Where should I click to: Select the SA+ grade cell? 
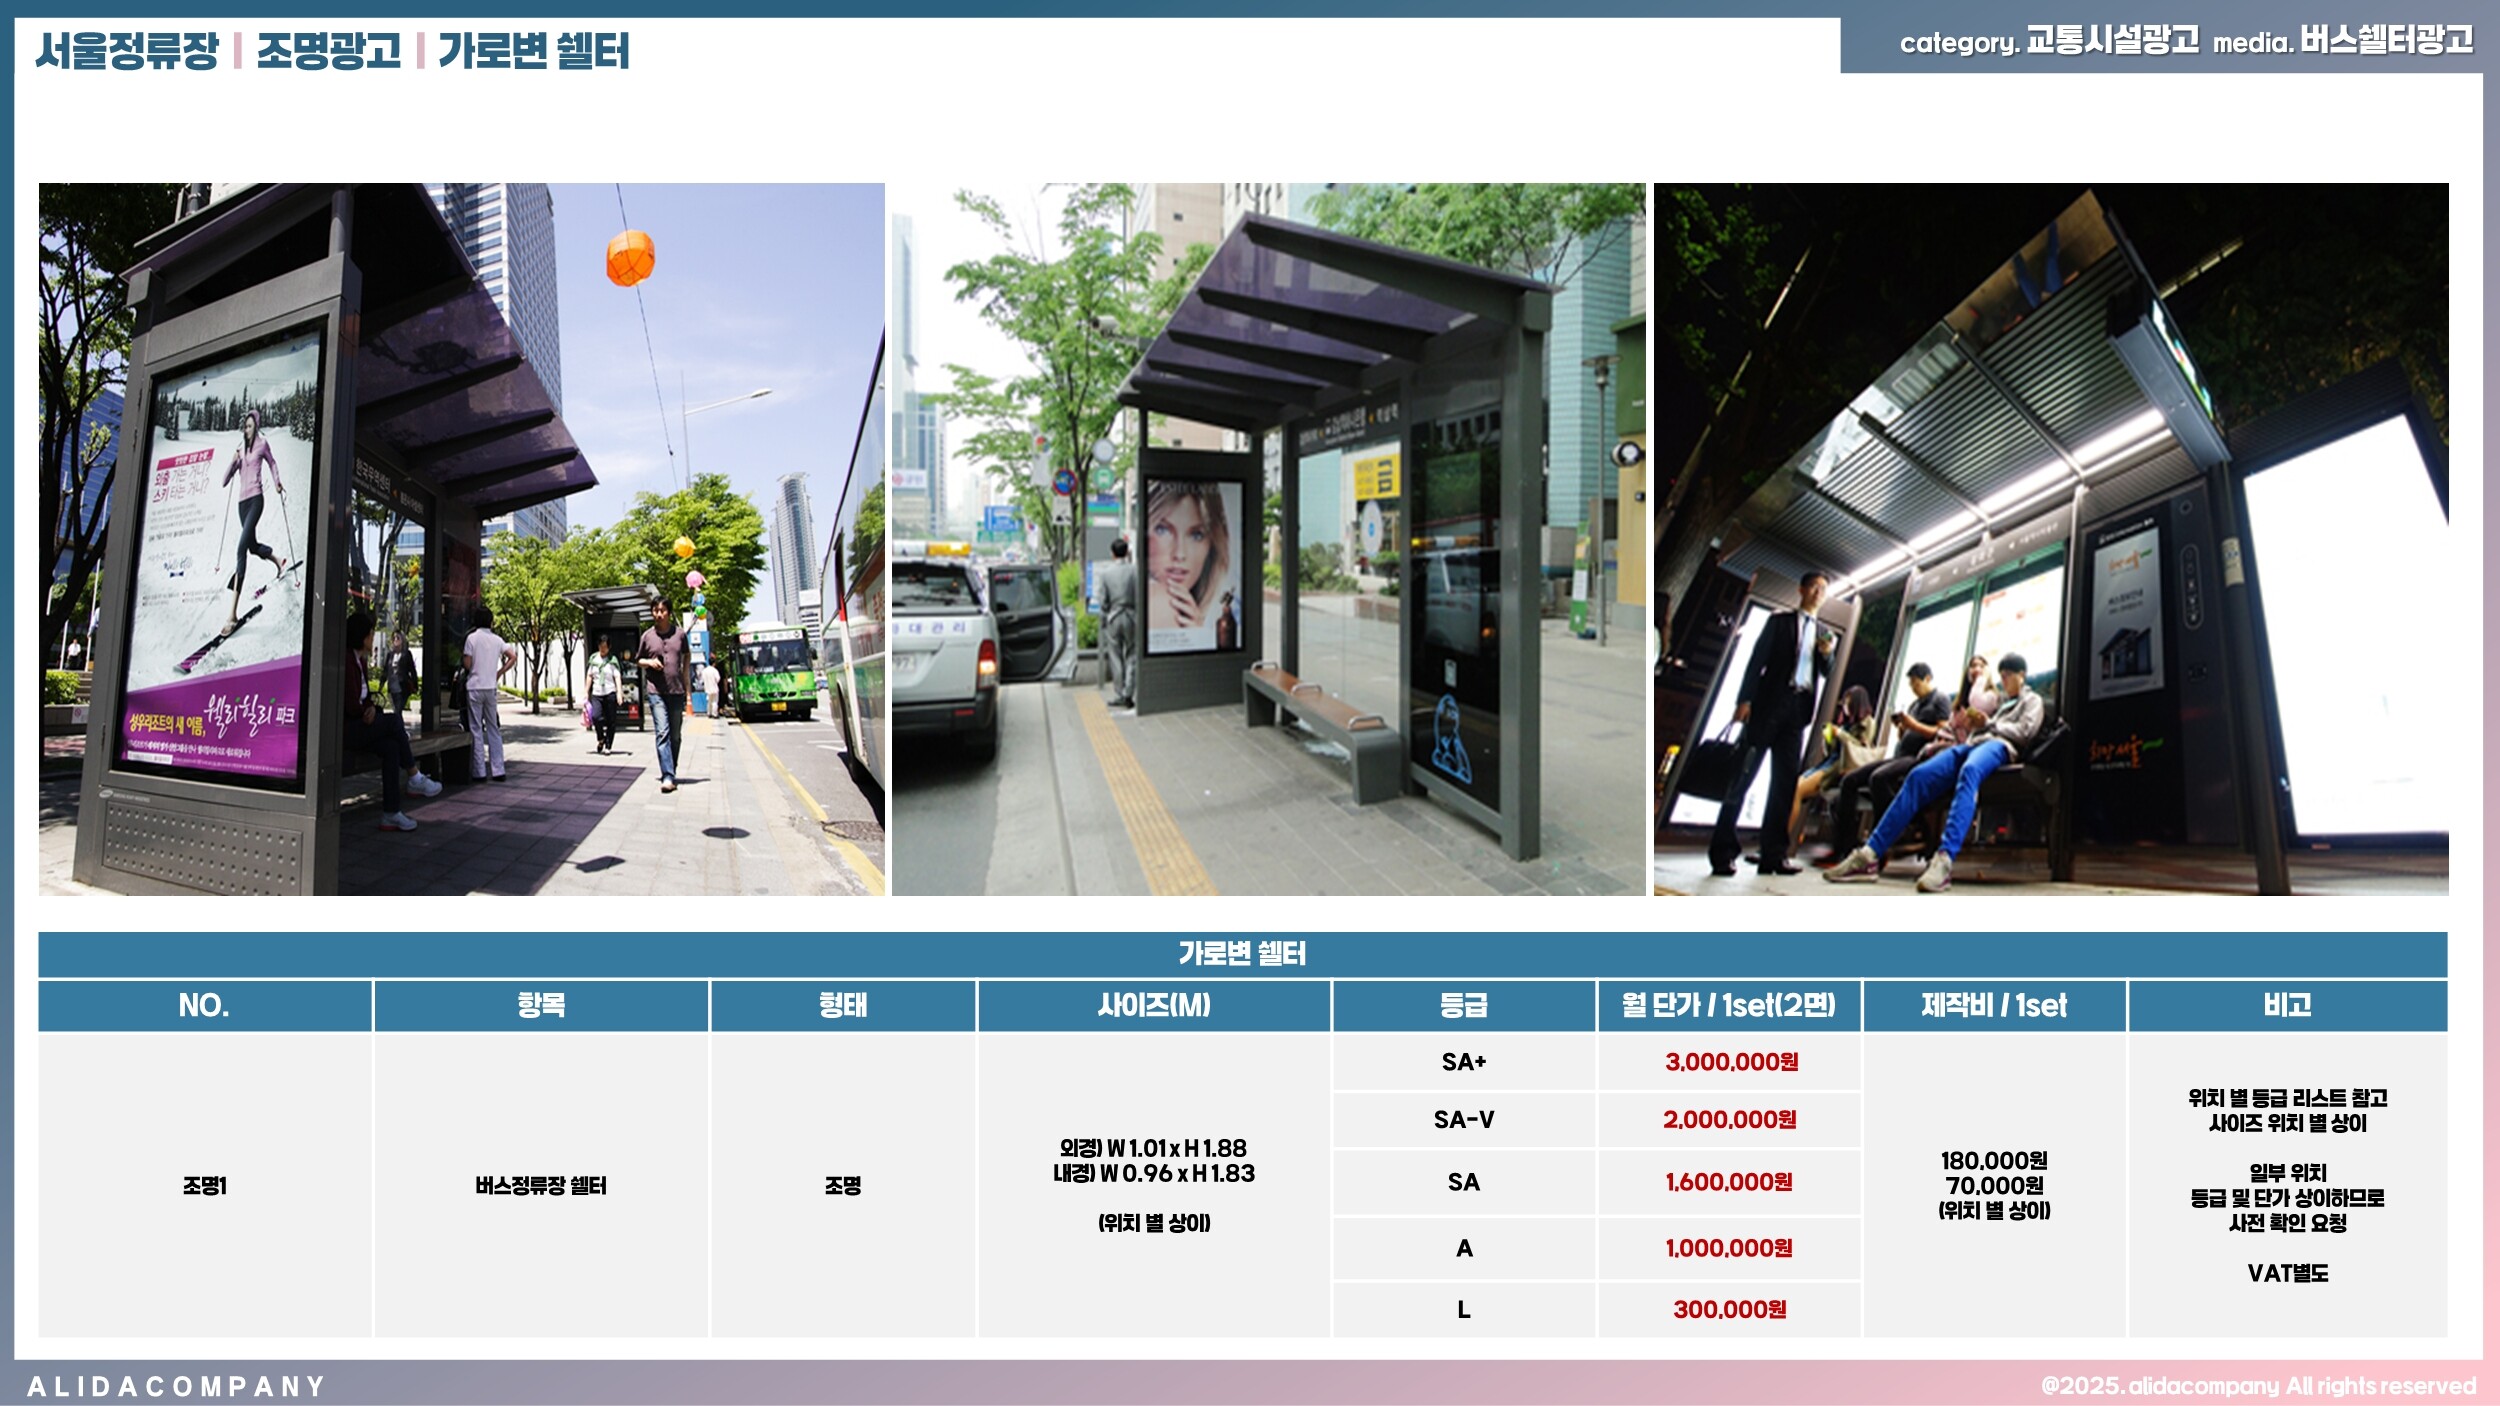(1463, 1062)
